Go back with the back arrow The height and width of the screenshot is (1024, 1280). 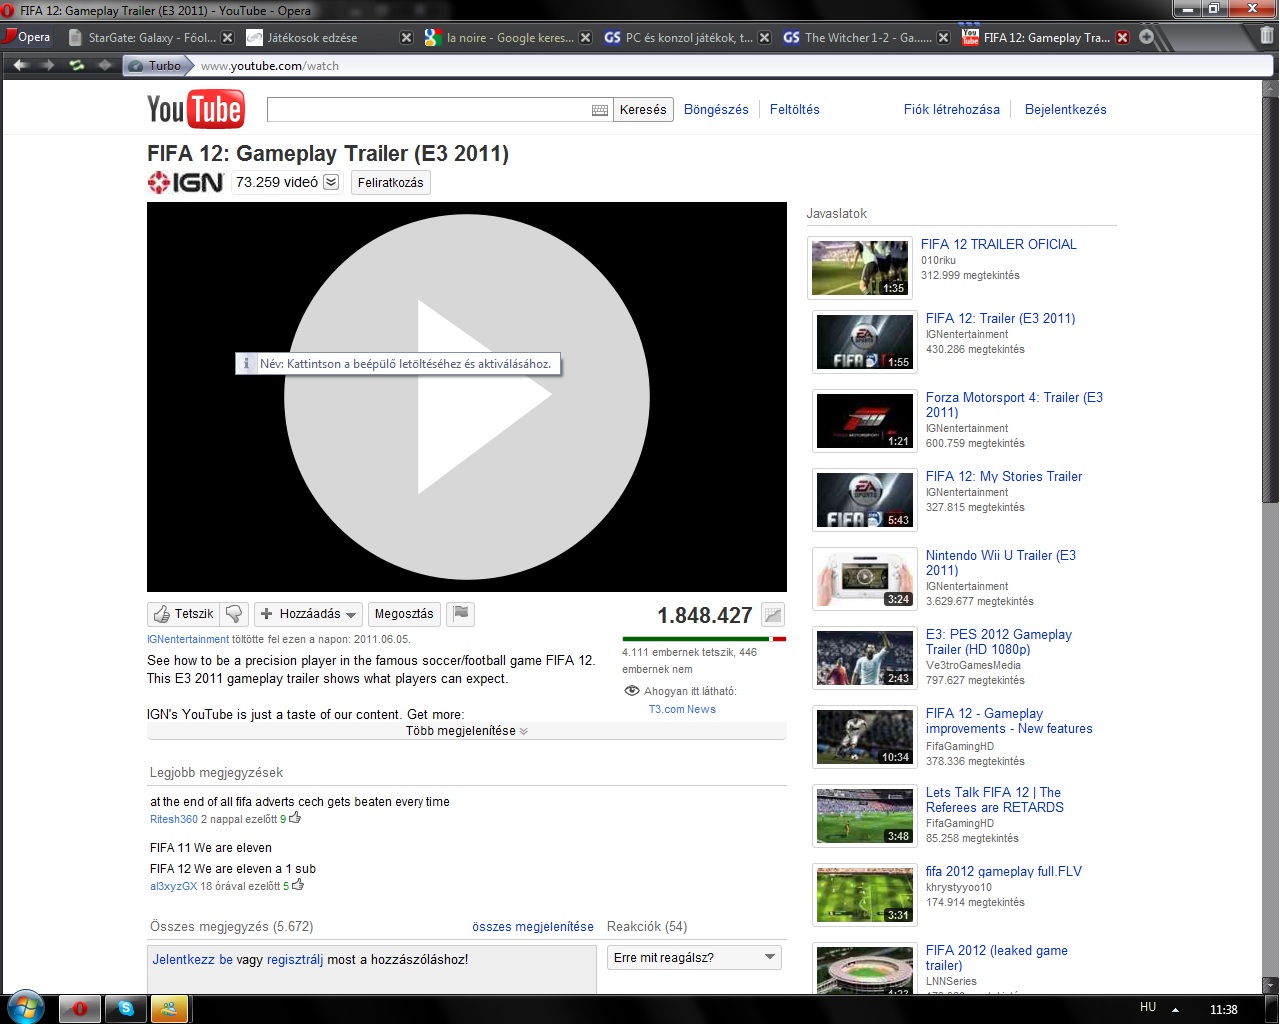click(21, 66)
